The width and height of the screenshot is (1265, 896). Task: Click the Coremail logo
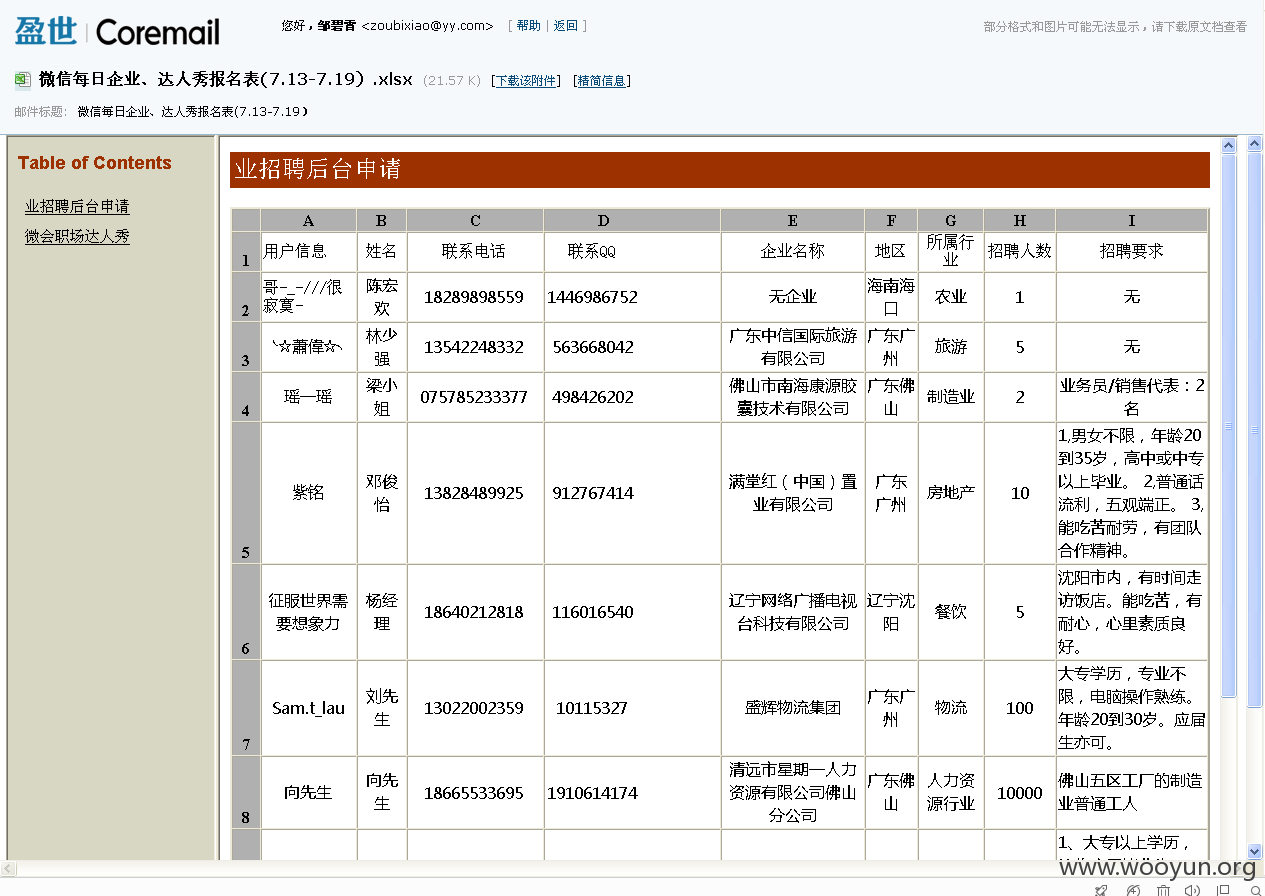117,31
